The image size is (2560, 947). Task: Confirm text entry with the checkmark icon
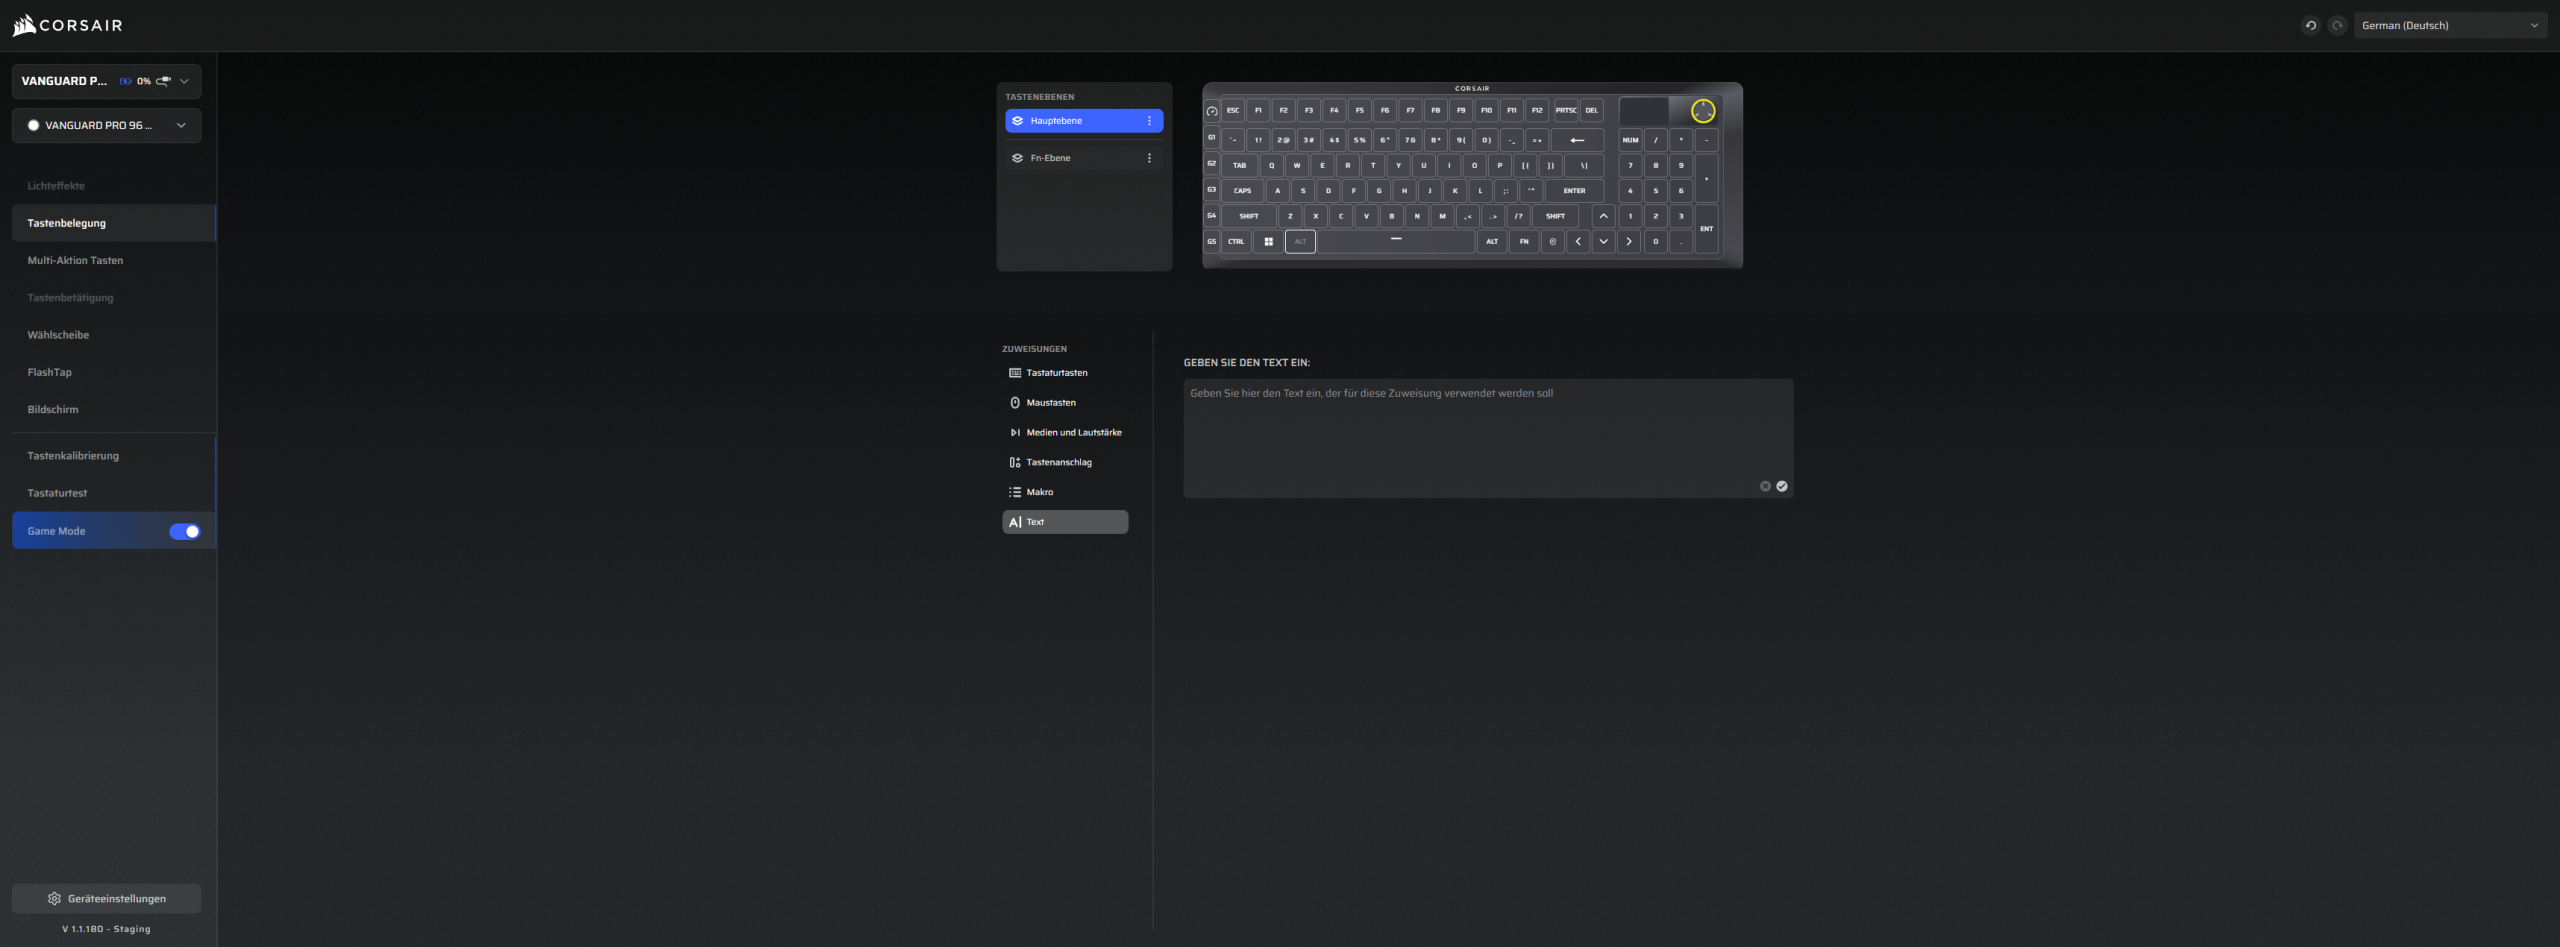[1781, 486]
